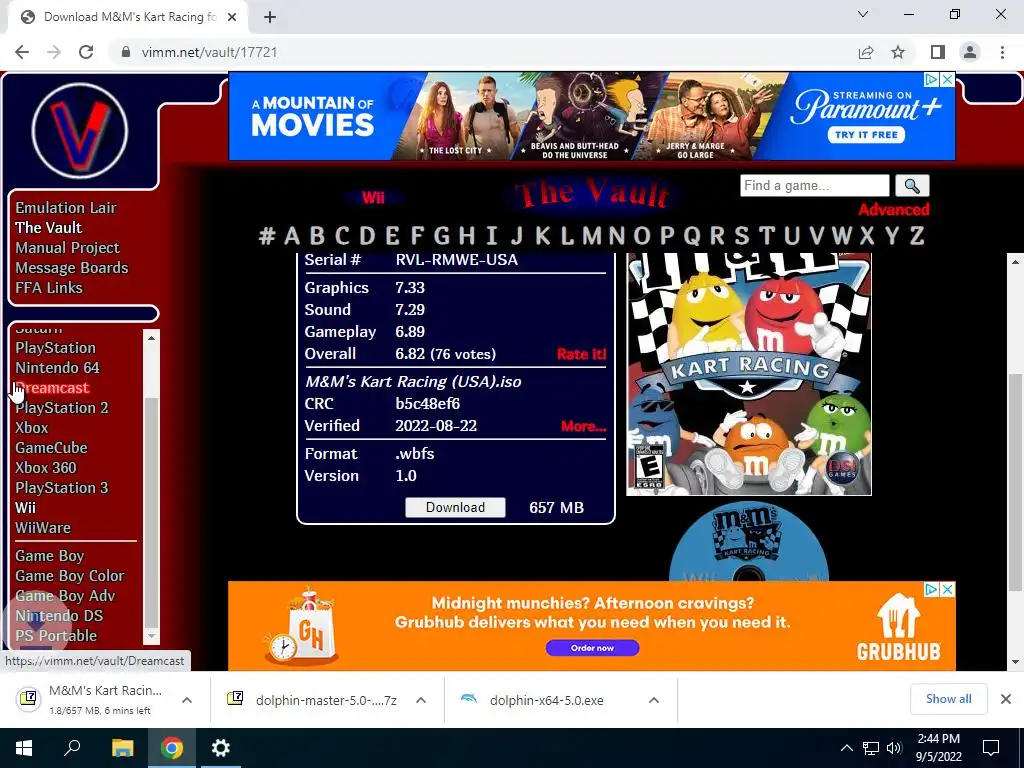Open The Vault sidebar link
This screenshot has width=1024, height=768.
point(49,227)
